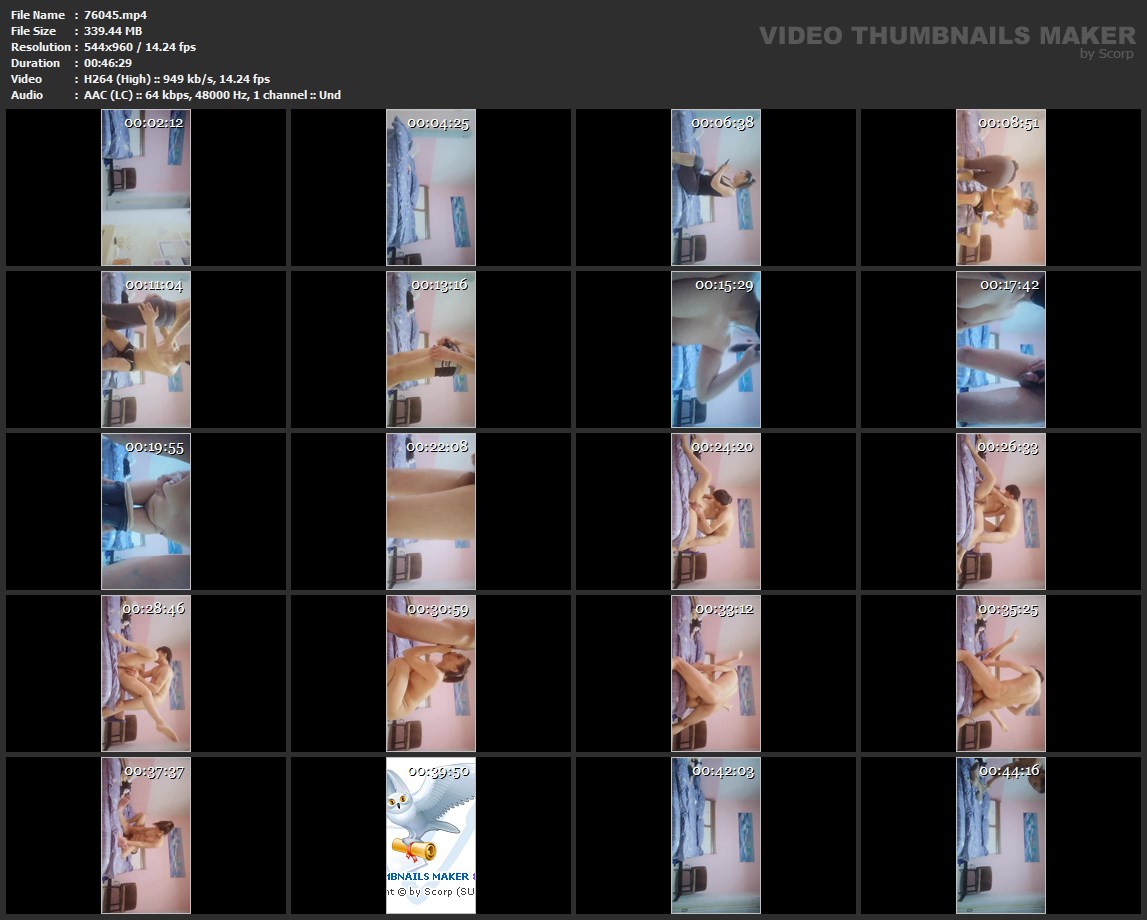Click the "by Scorp" credit text
This screenshot has width=1147, height=920.
1106,55
